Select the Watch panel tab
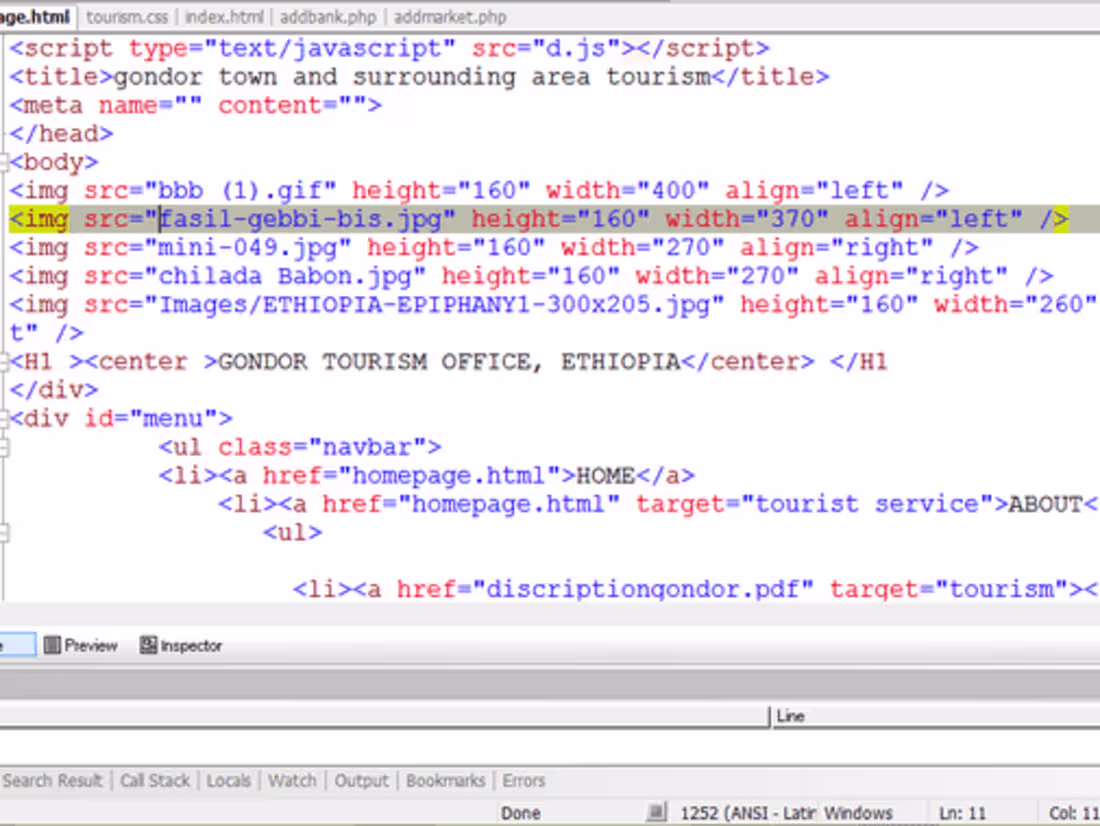This screenshot has height=826, width=1100. point(292,780)
